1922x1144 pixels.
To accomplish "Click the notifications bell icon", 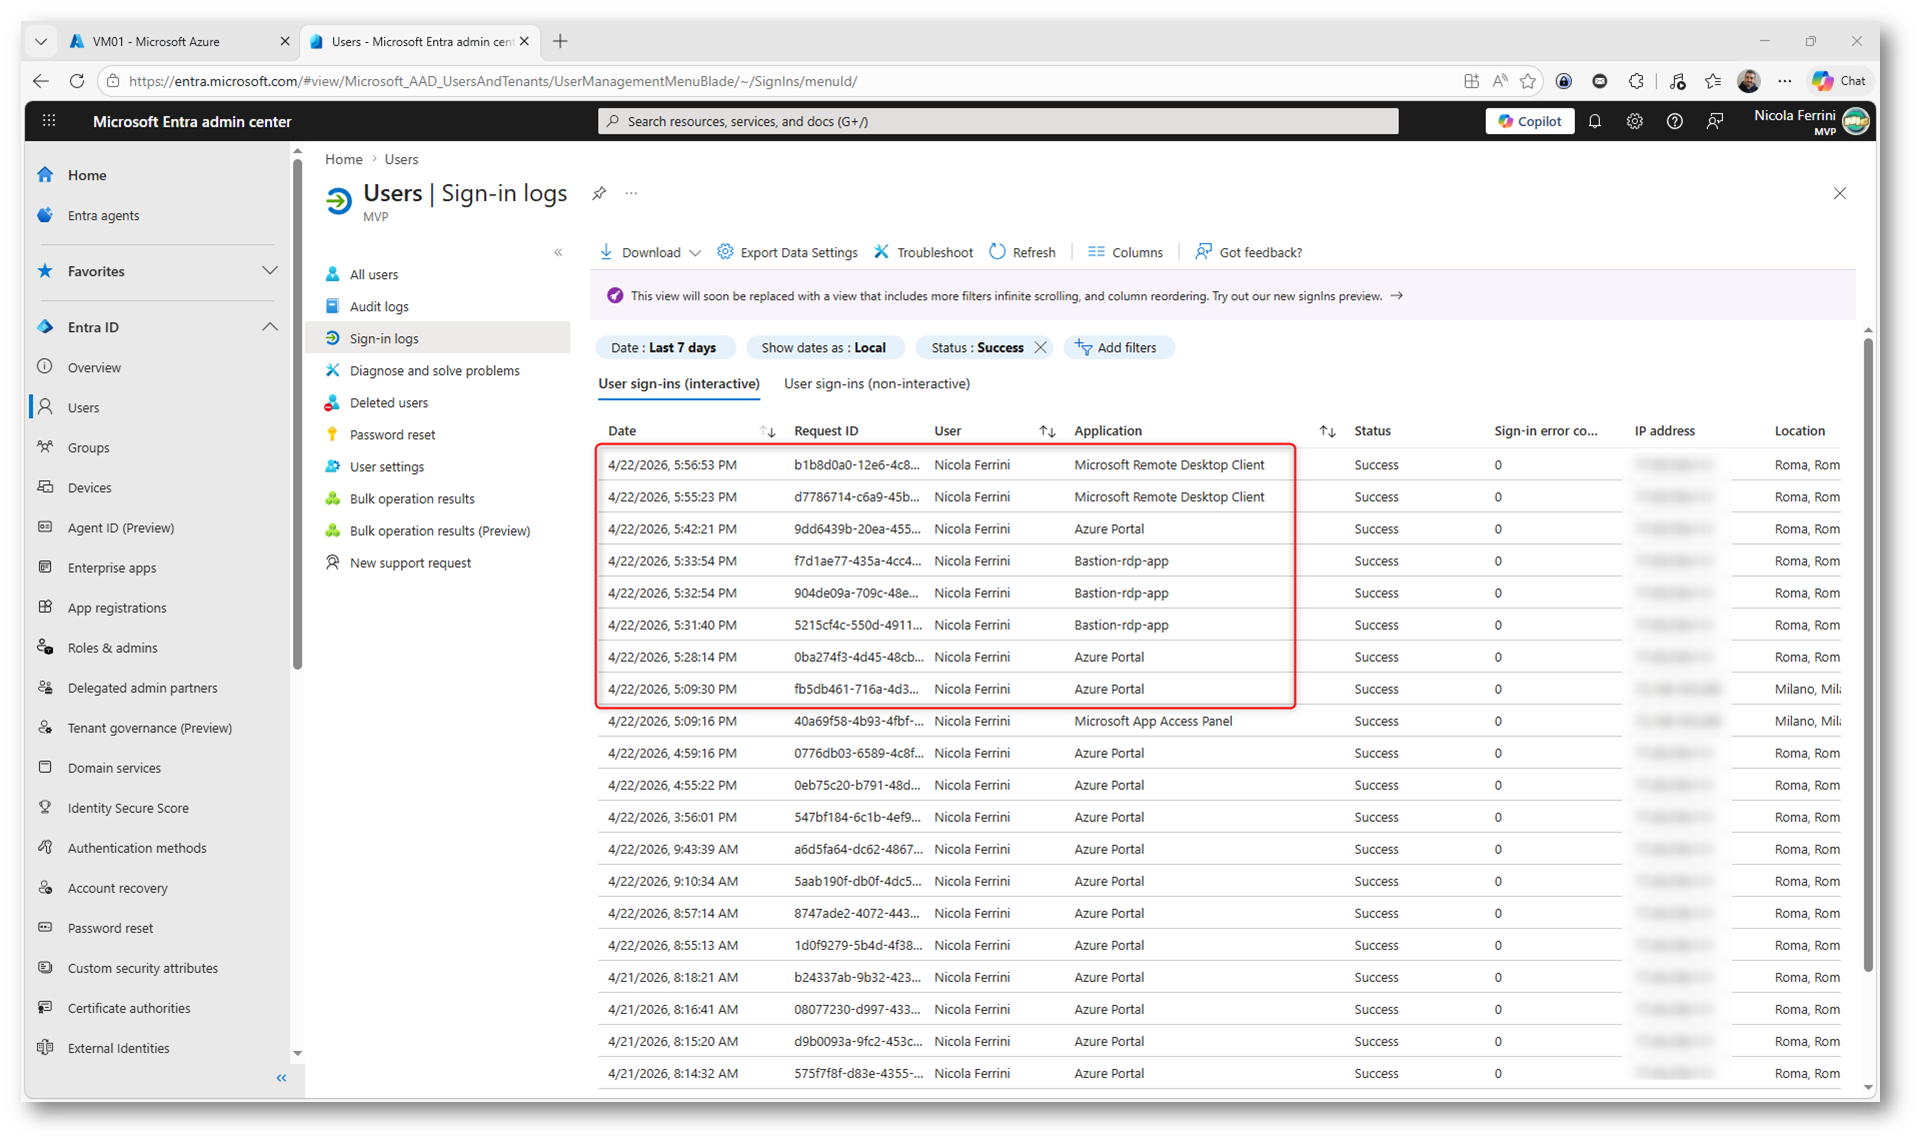I will (1595, 121).
